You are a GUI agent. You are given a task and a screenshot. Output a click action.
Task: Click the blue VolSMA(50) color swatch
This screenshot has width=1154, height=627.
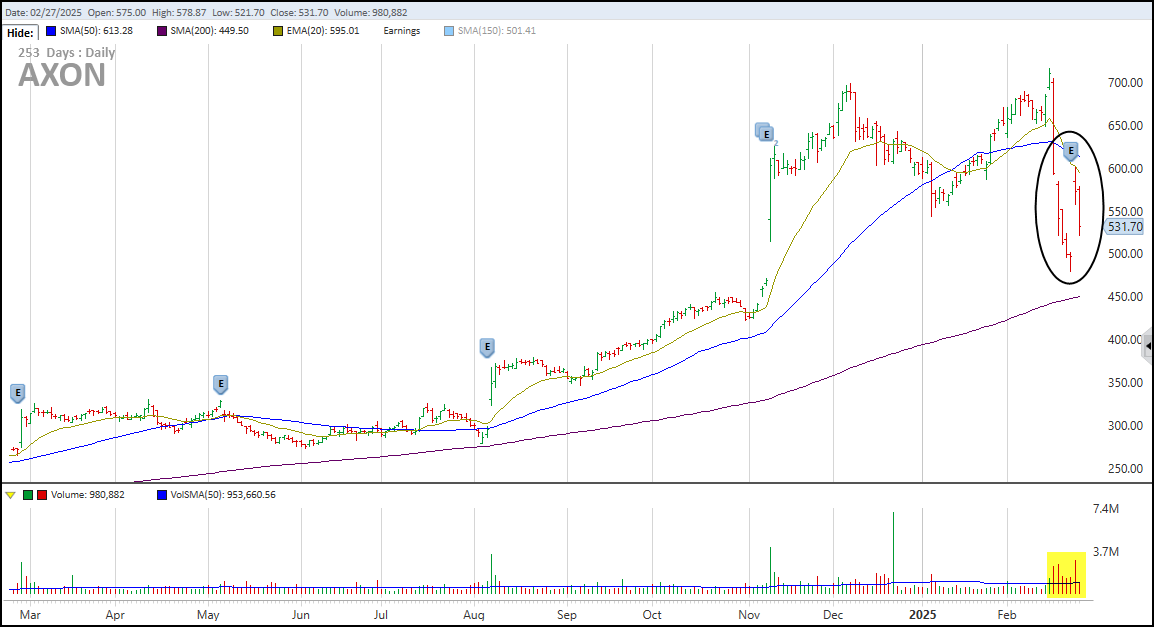pos(162,495)
